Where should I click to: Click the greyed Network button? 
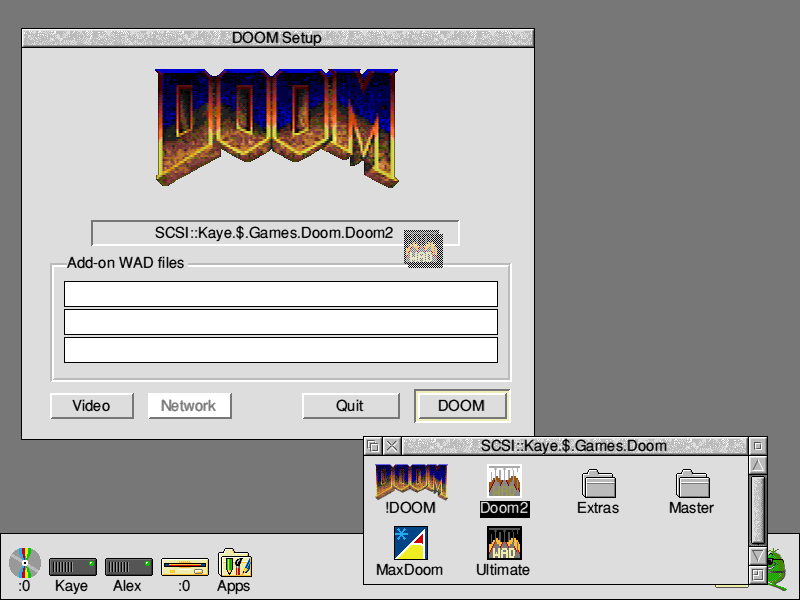tap(190, 406)
